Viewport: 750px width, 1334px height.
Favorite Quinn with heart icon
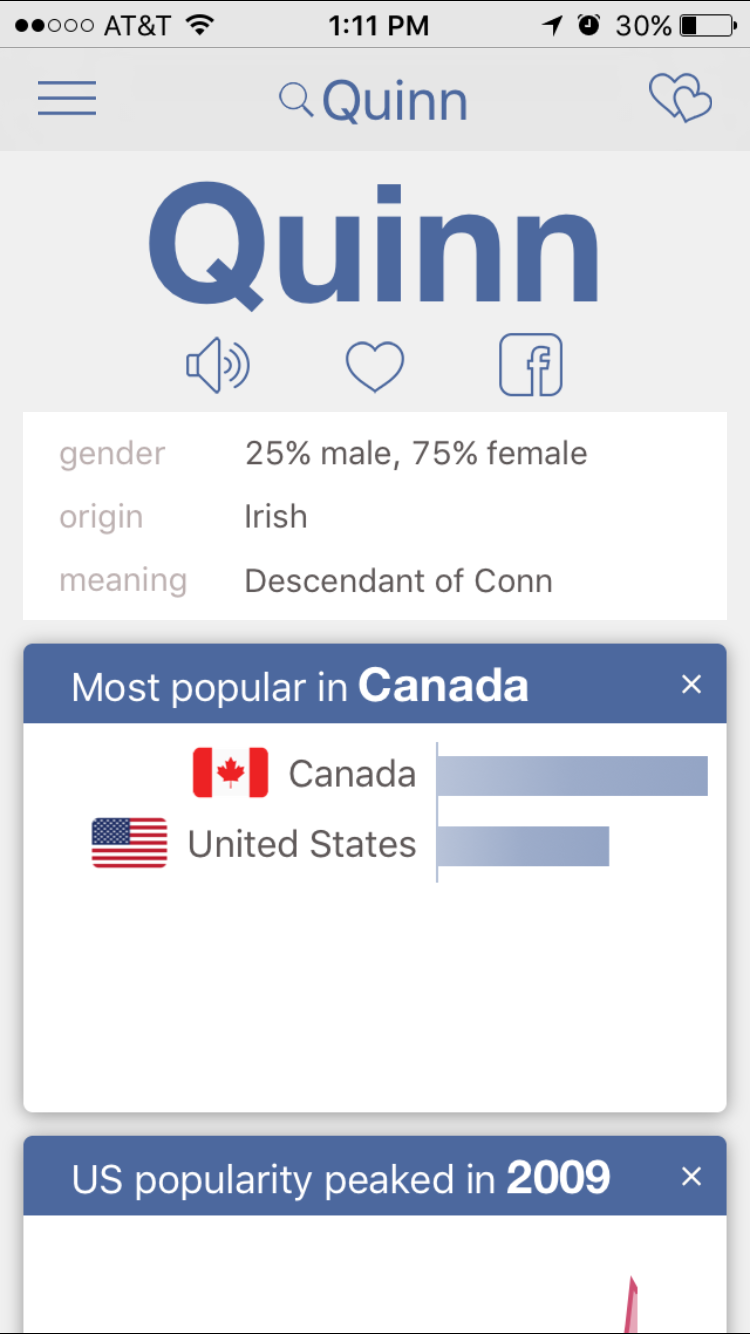point(375,366)
